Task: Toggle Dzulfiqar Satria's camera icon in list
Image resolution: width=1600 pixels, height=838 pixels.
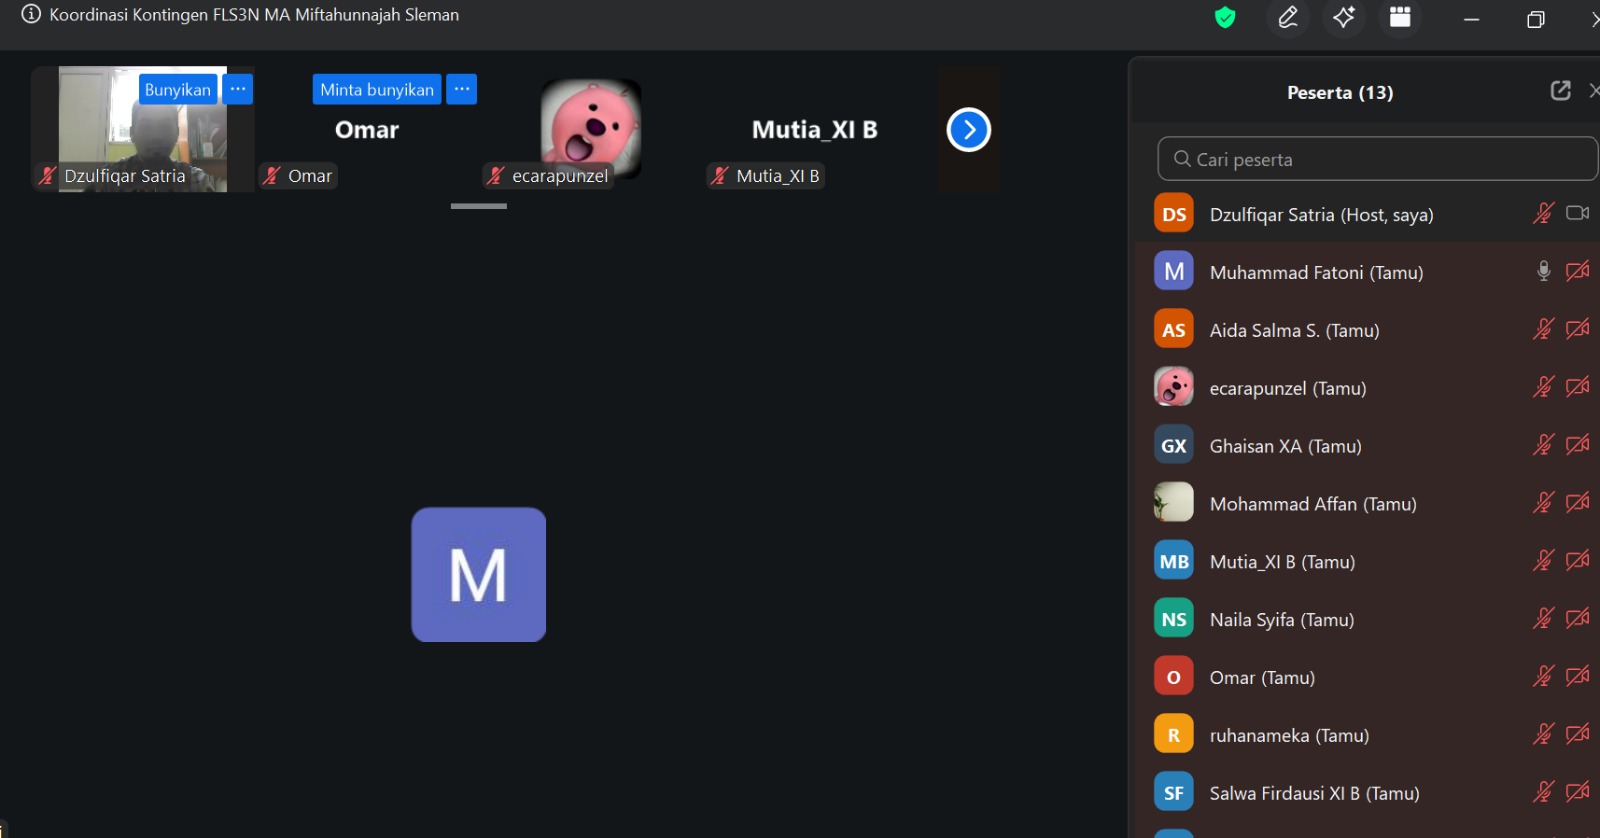Action: [1577, 213]
